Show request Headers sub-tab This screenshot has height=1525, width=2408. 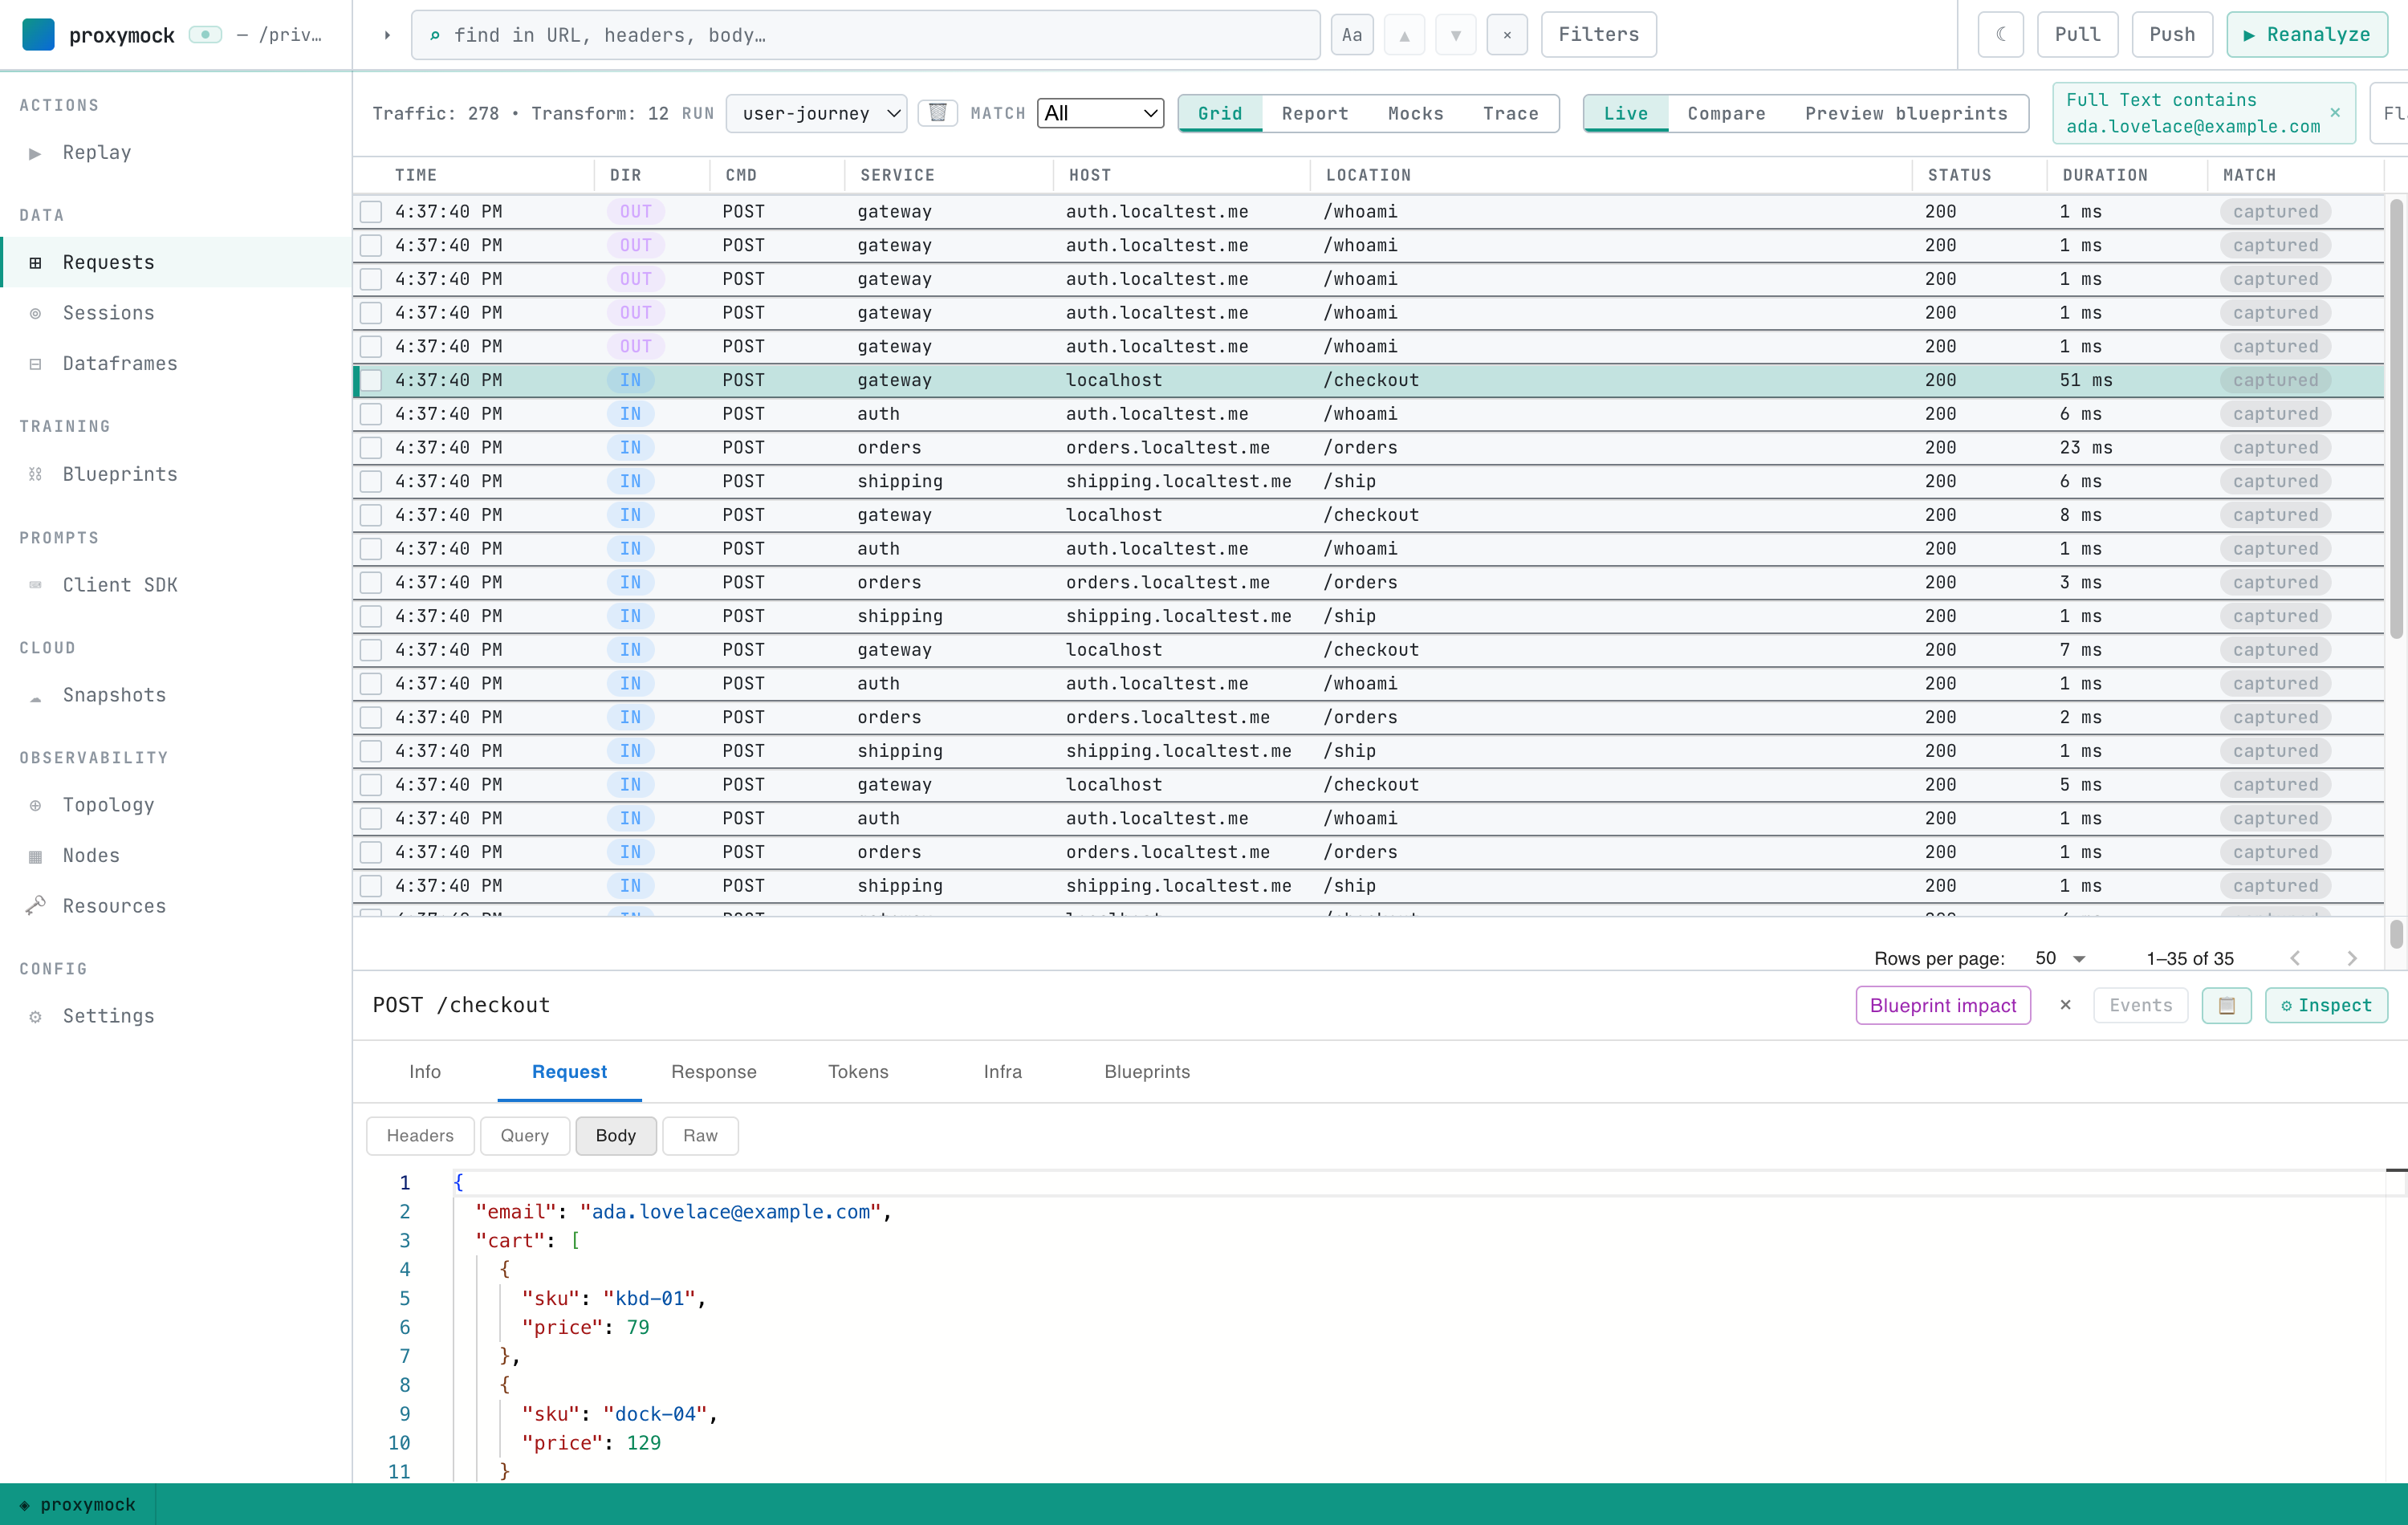coord(420,1135)
